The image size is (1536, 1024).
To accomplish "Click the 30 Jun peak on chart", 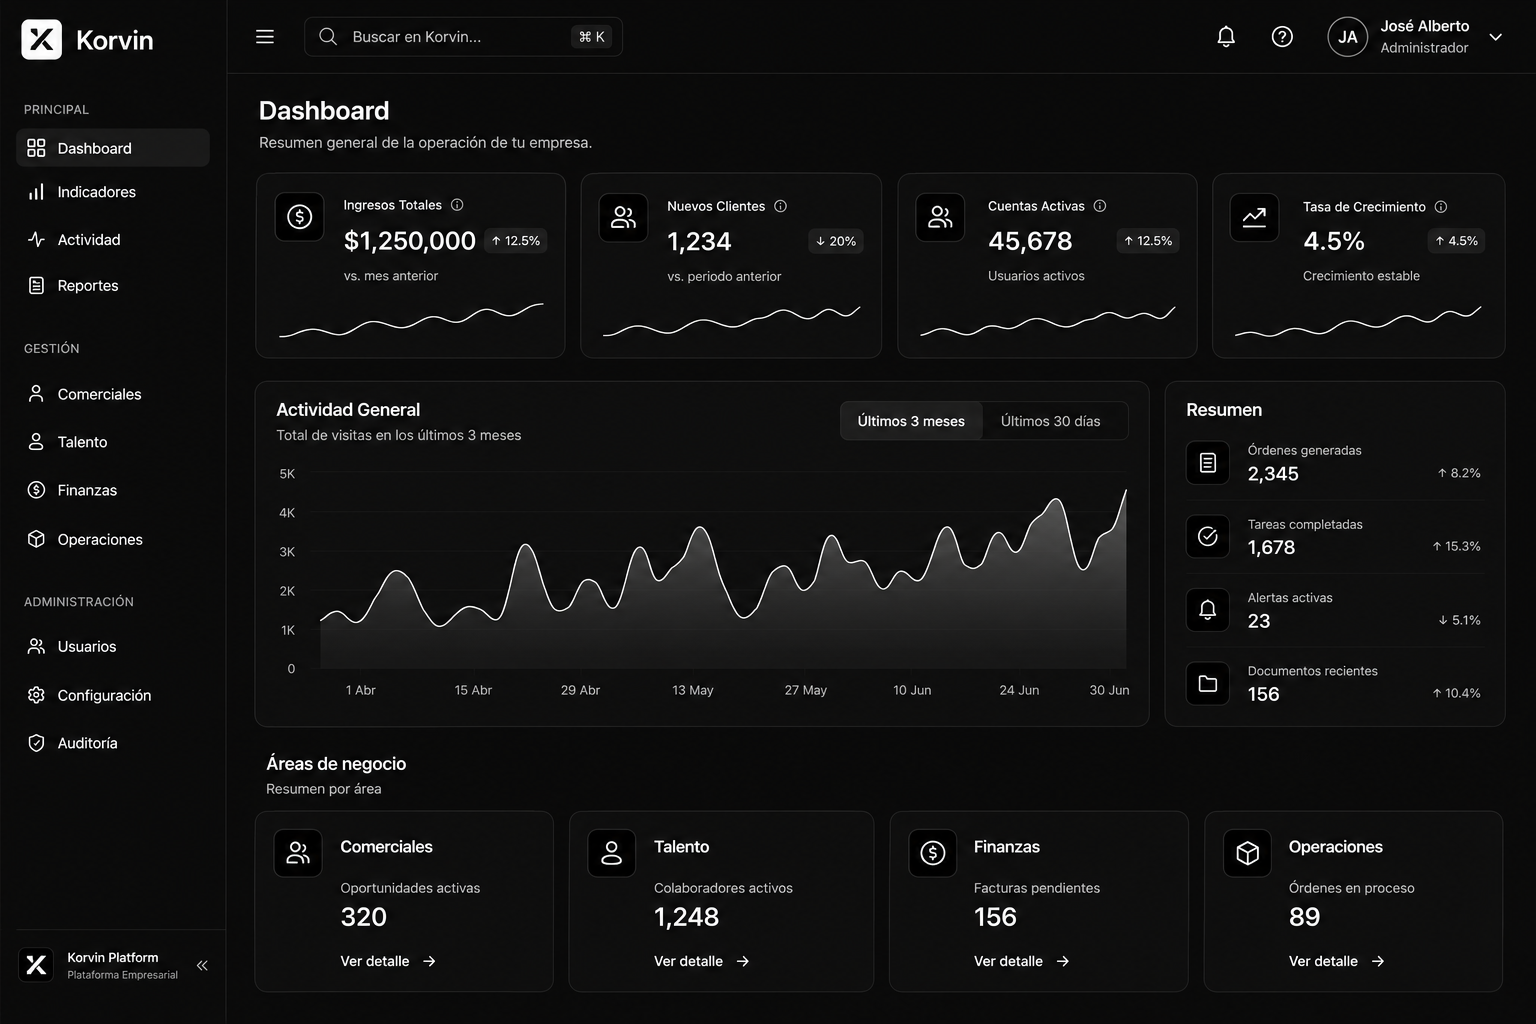I will click(x=1126, y=491).
